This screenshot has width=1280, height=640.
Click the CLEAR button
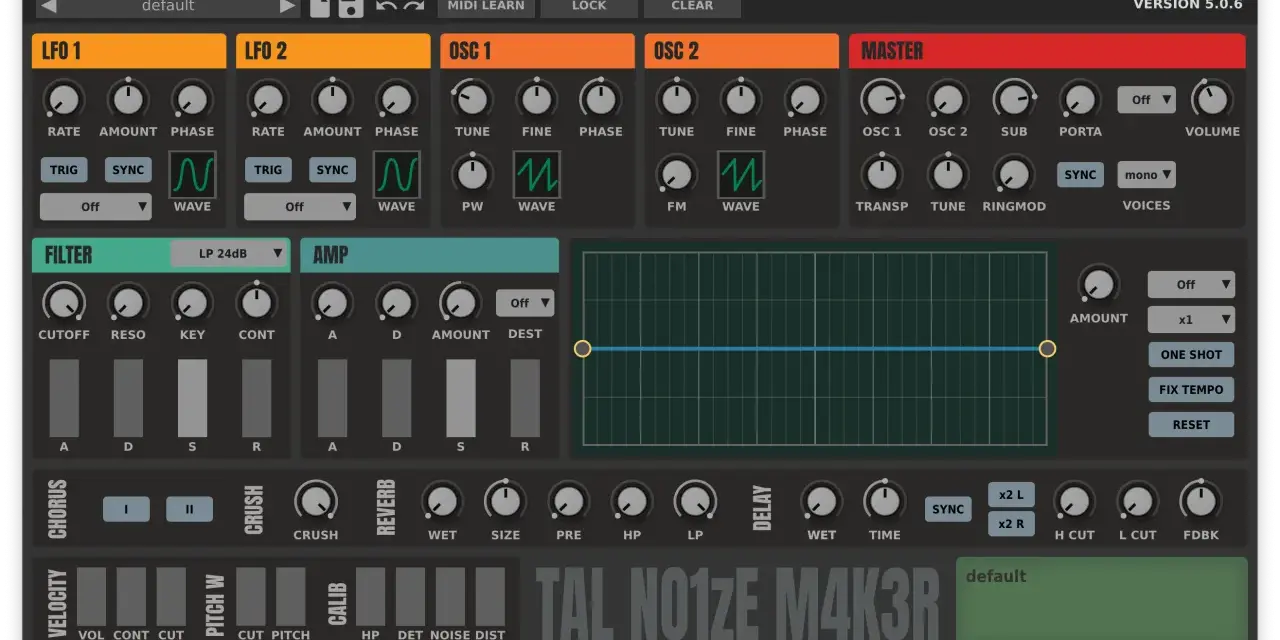point(692,7)
